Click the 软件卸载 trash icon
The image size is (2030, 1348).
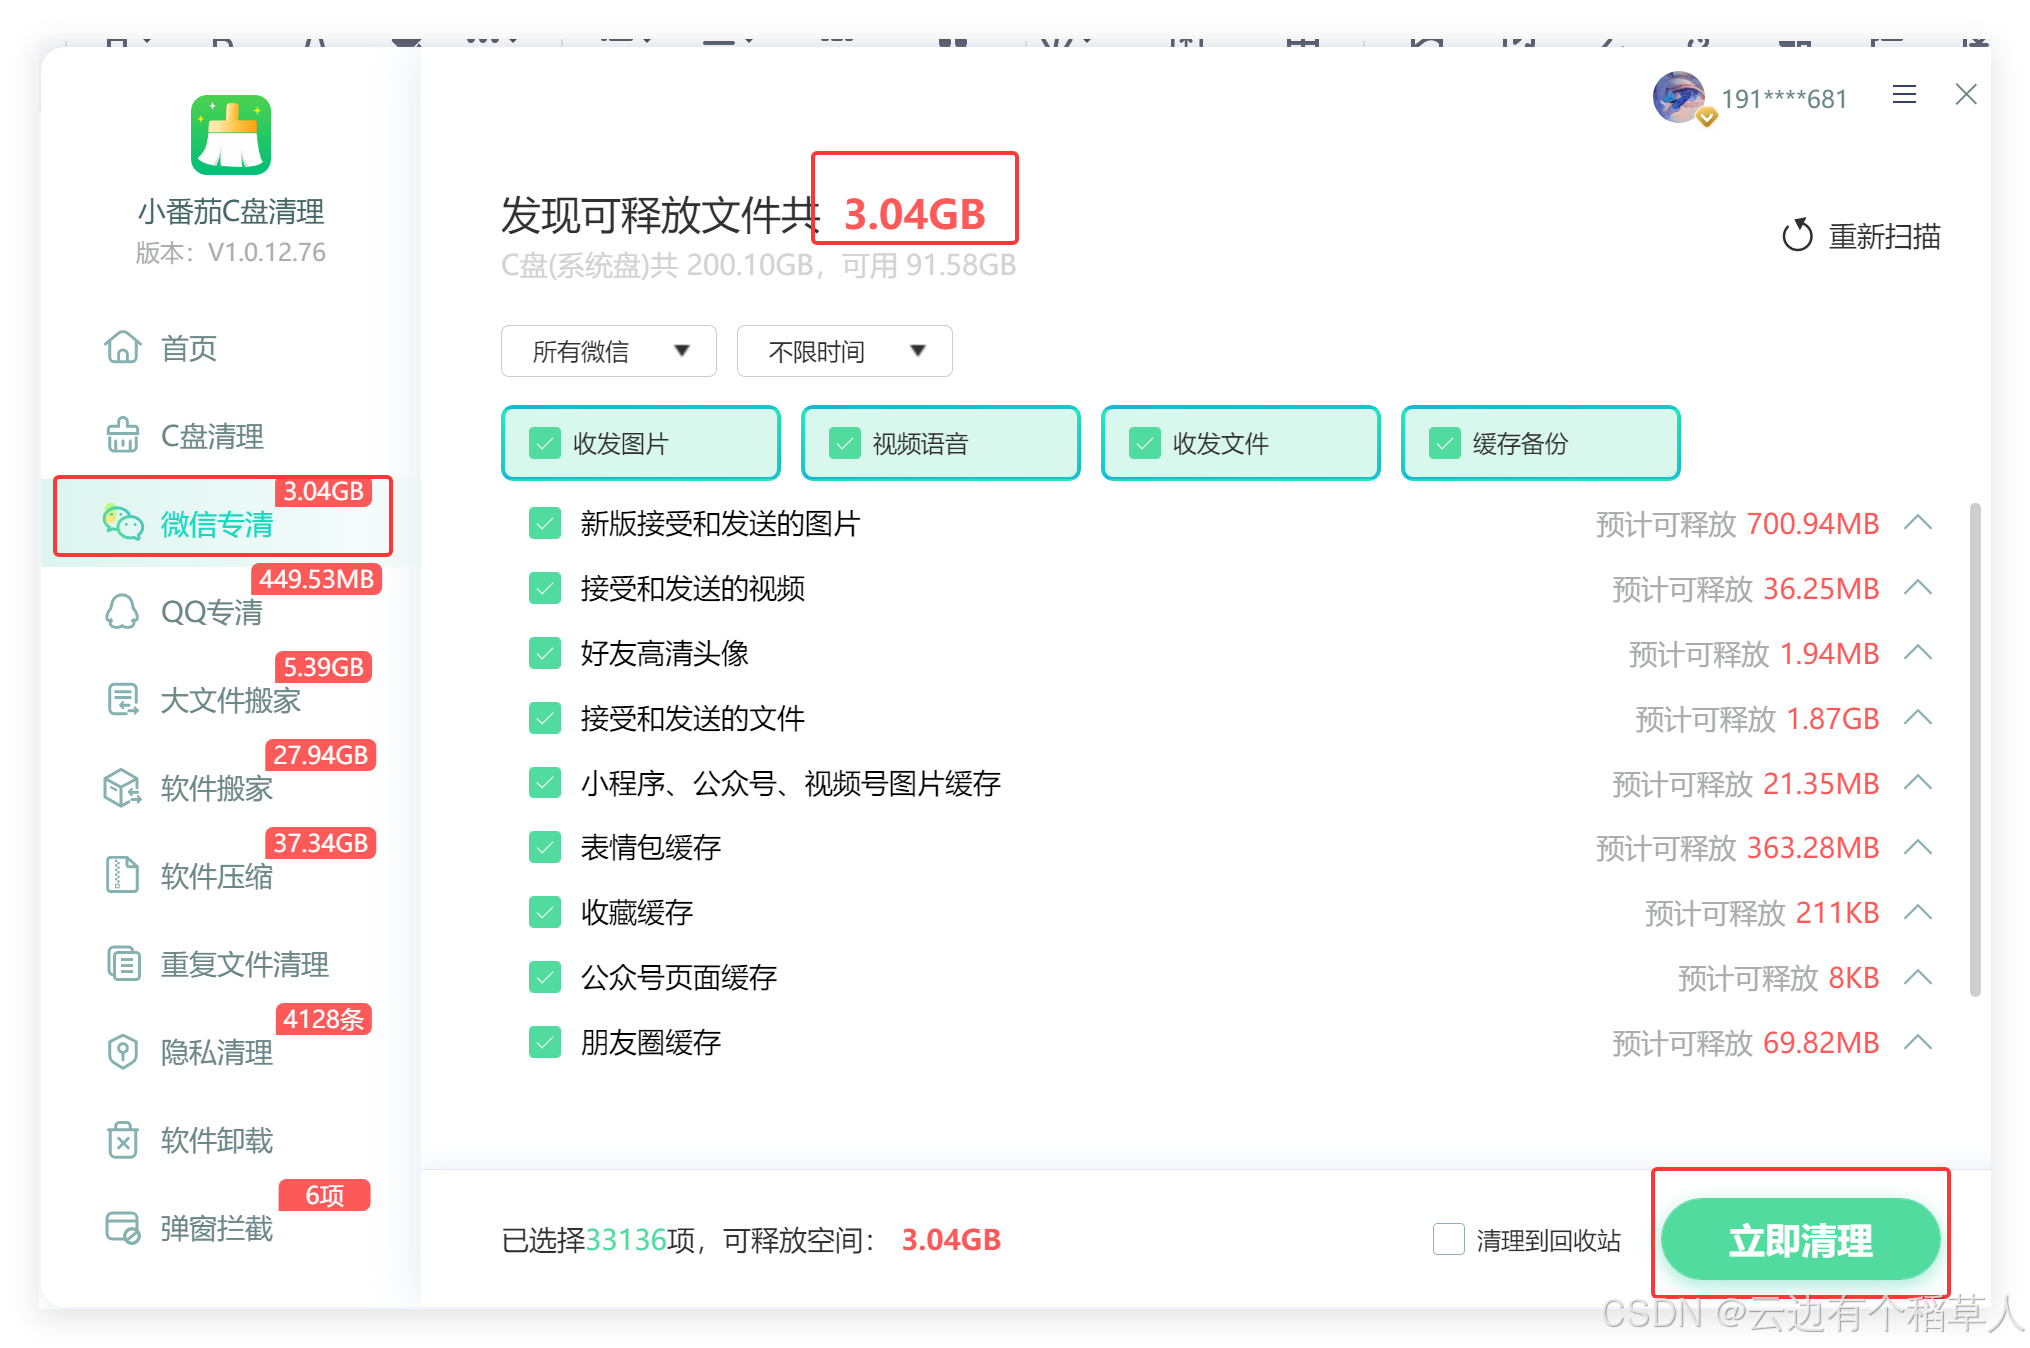pos(122,1139)
